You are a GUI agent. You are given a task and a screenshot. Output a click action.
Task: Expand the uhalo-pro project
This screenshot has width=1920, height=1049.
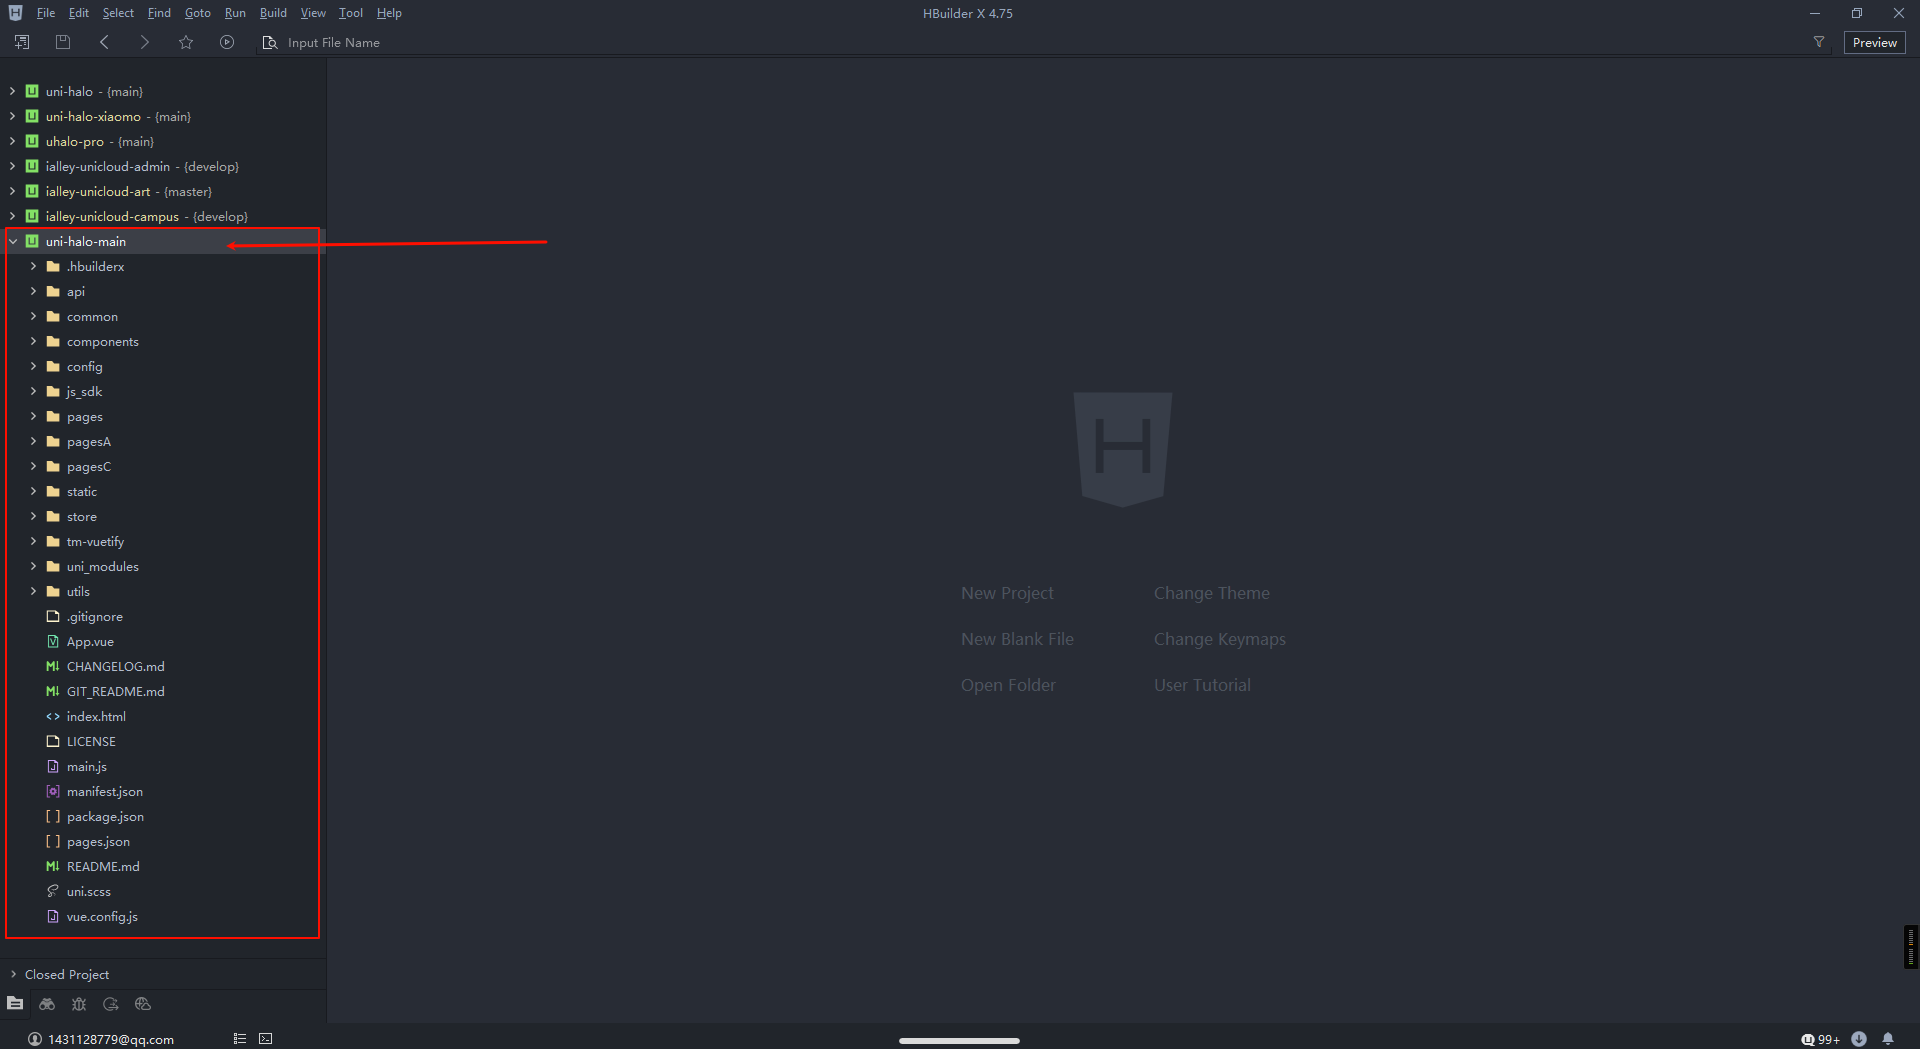click(12, 141)
